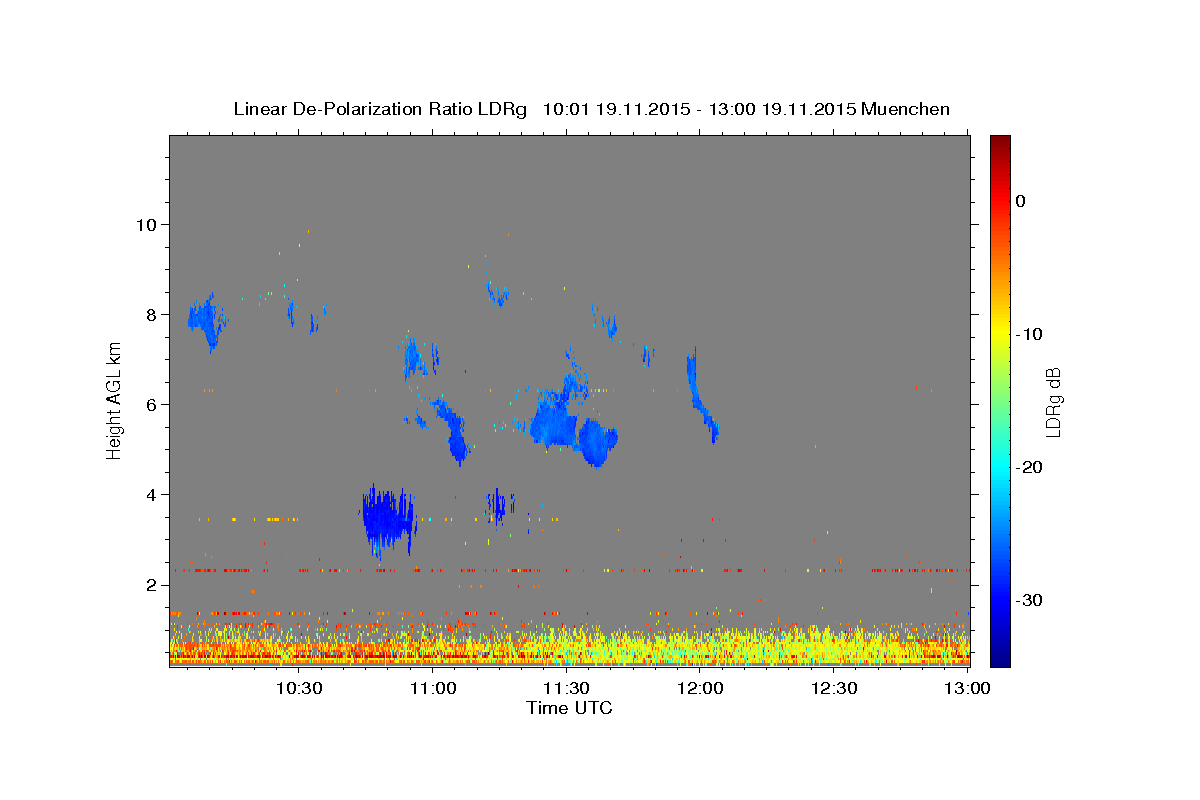This screenshot has height=800, width=1200.
Task: Click the "Time UTC" x-axis label
Action: click(569, 708)
